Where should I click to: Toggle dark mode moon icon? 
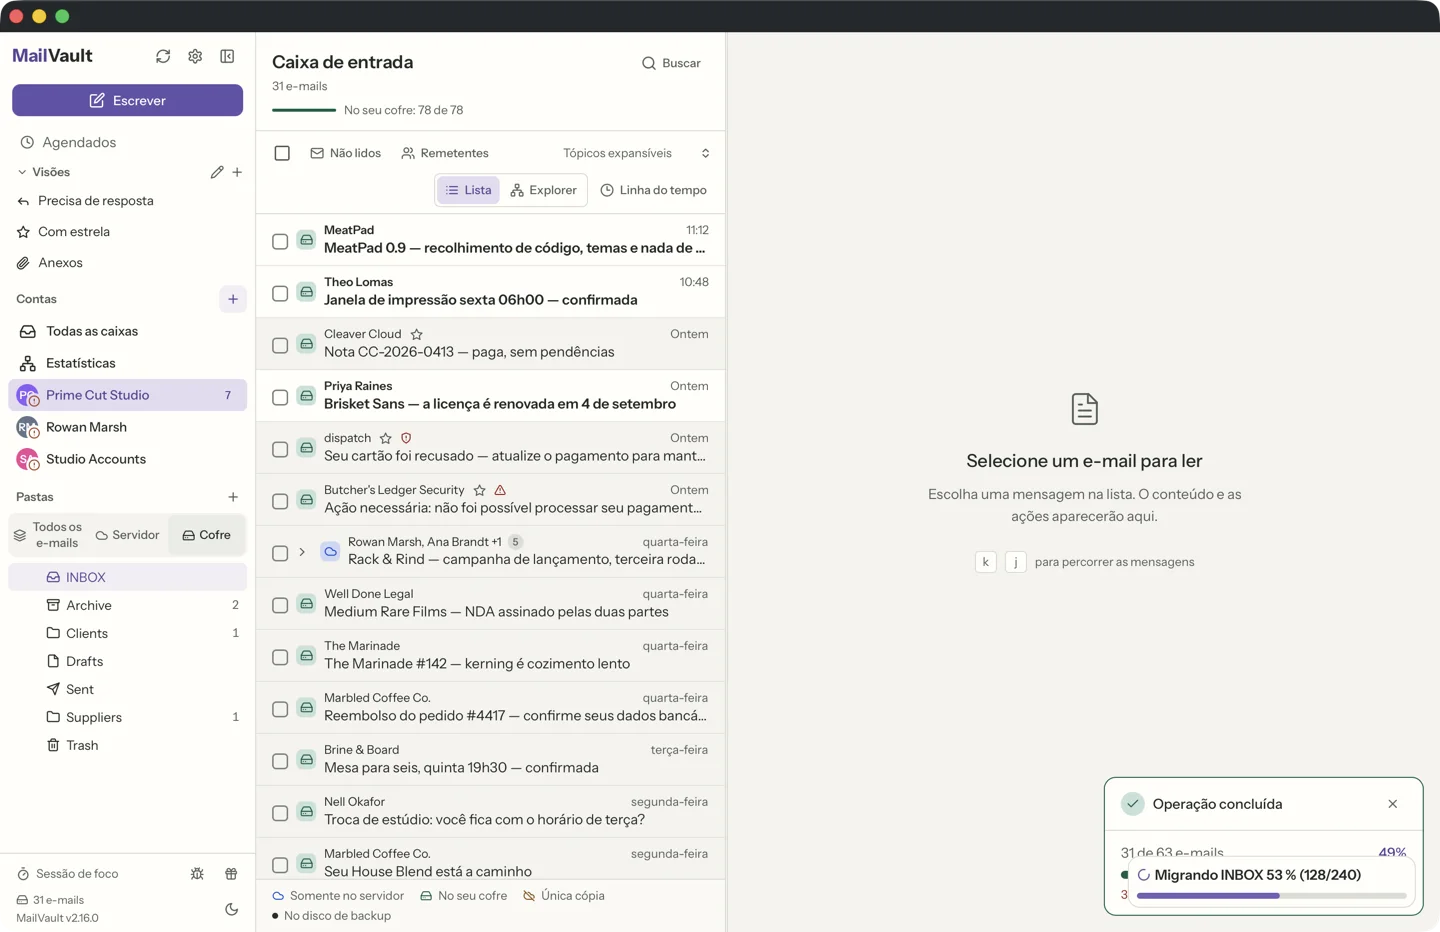[231, 909]
